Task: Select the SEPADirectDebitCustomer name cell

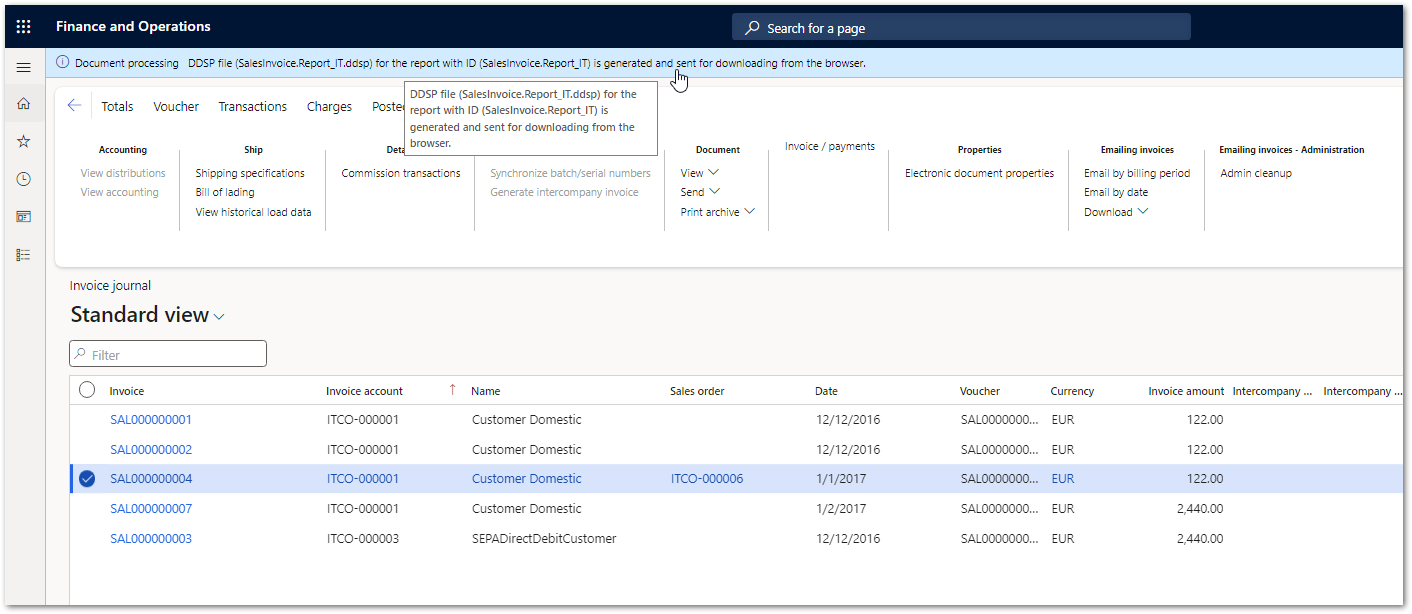Action: pos(544,539)
